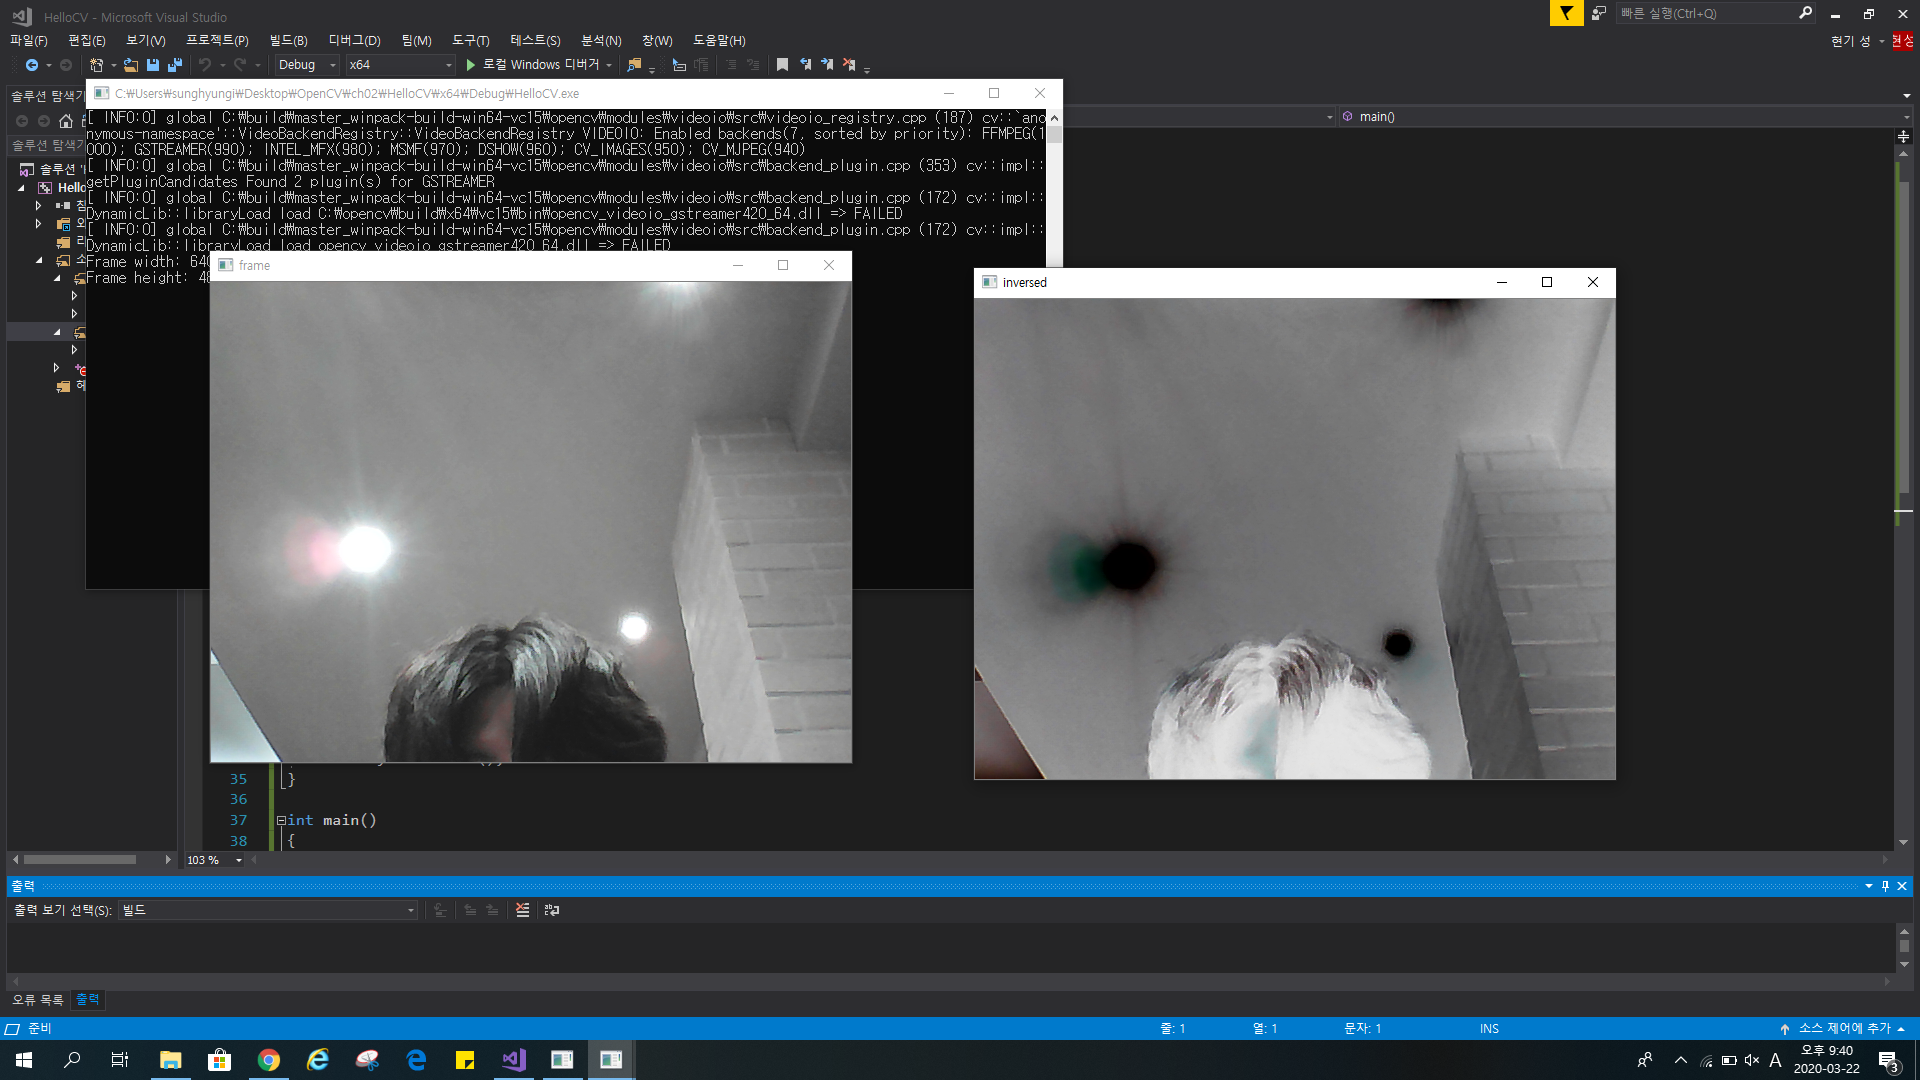Click the Clear Bookmarks toolbar icon
The height and width of the screenshot is (1080, 1920).
click(849, 65)
